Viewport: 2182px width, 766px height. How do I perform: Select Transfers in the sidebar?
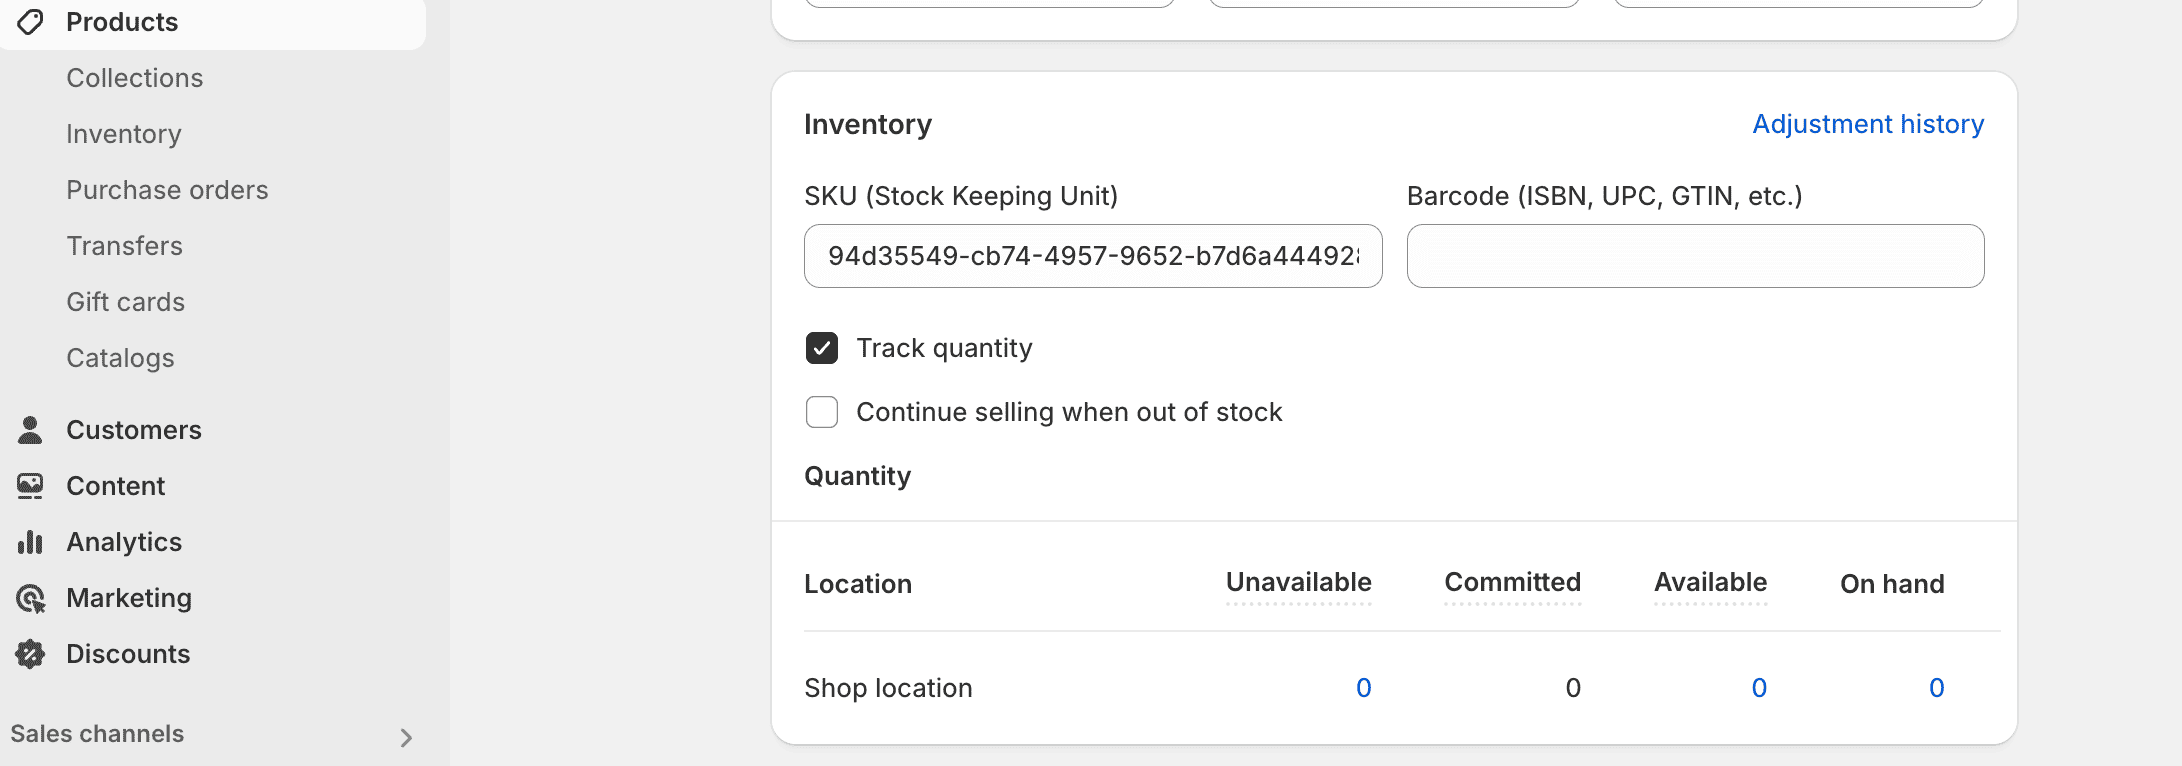(x=125, y=246)
